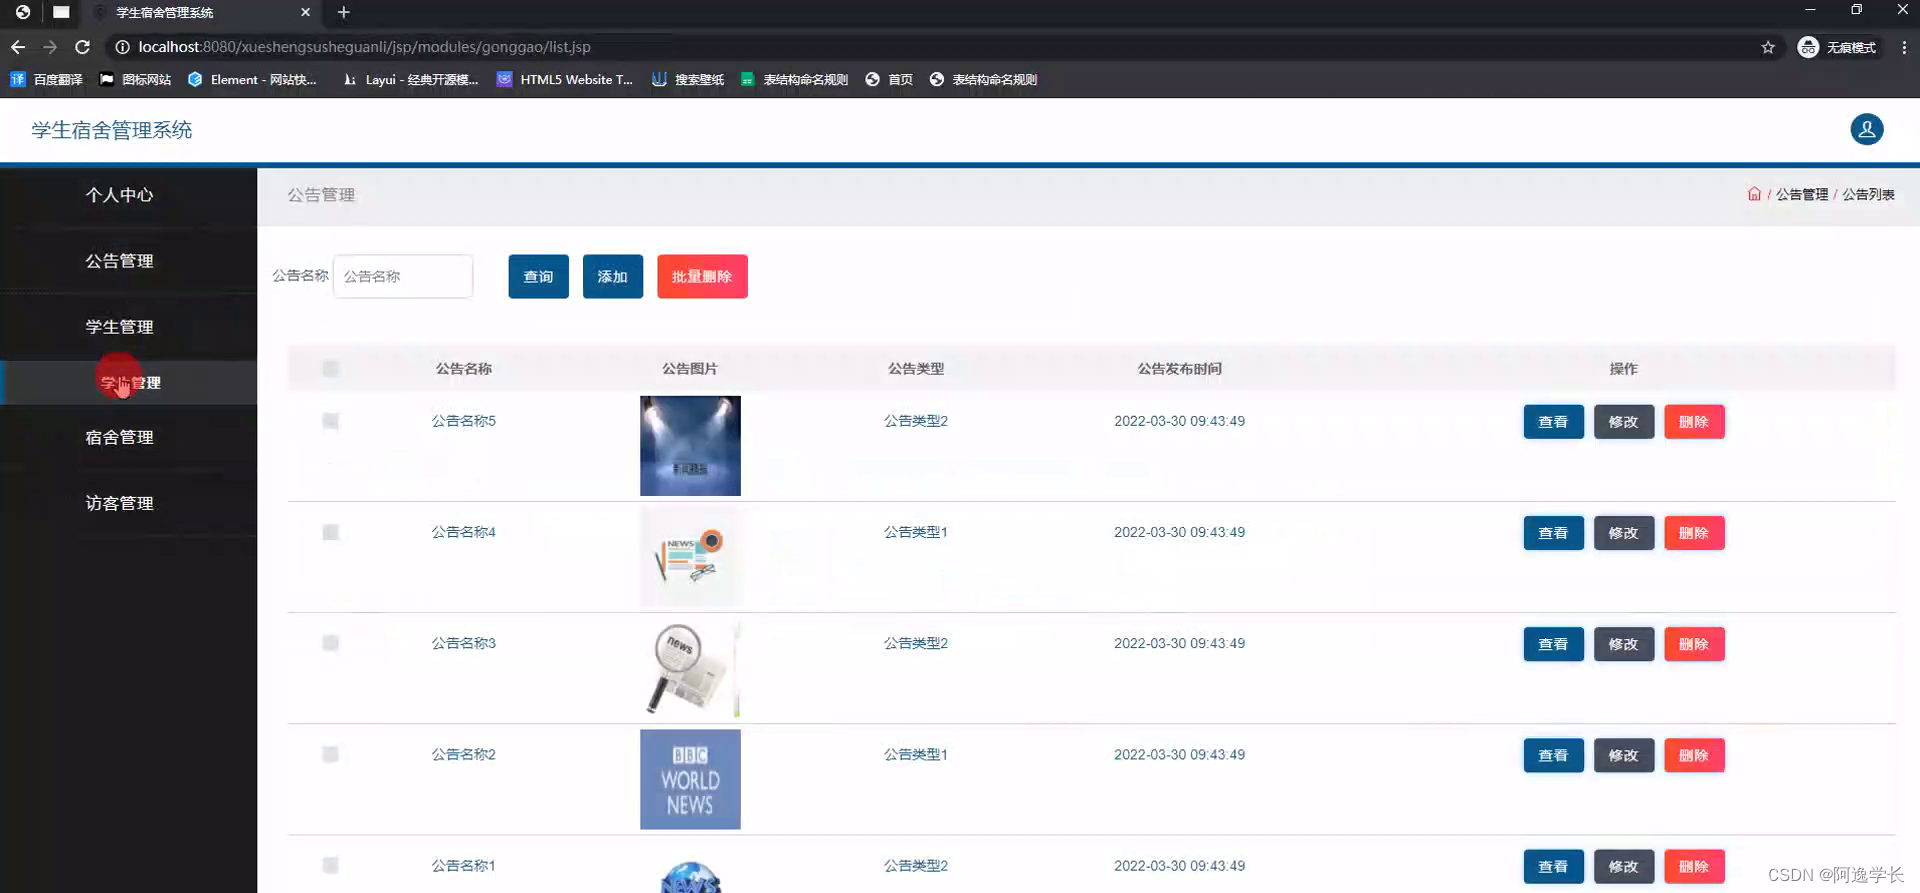
Task: Click the 公告类型 column header
Action: point(916,369)
